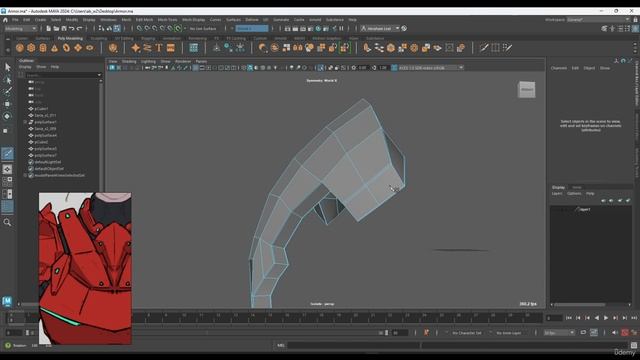
Task: Open the Modeling menu set dropdown
Action: (x=20, y=29)
